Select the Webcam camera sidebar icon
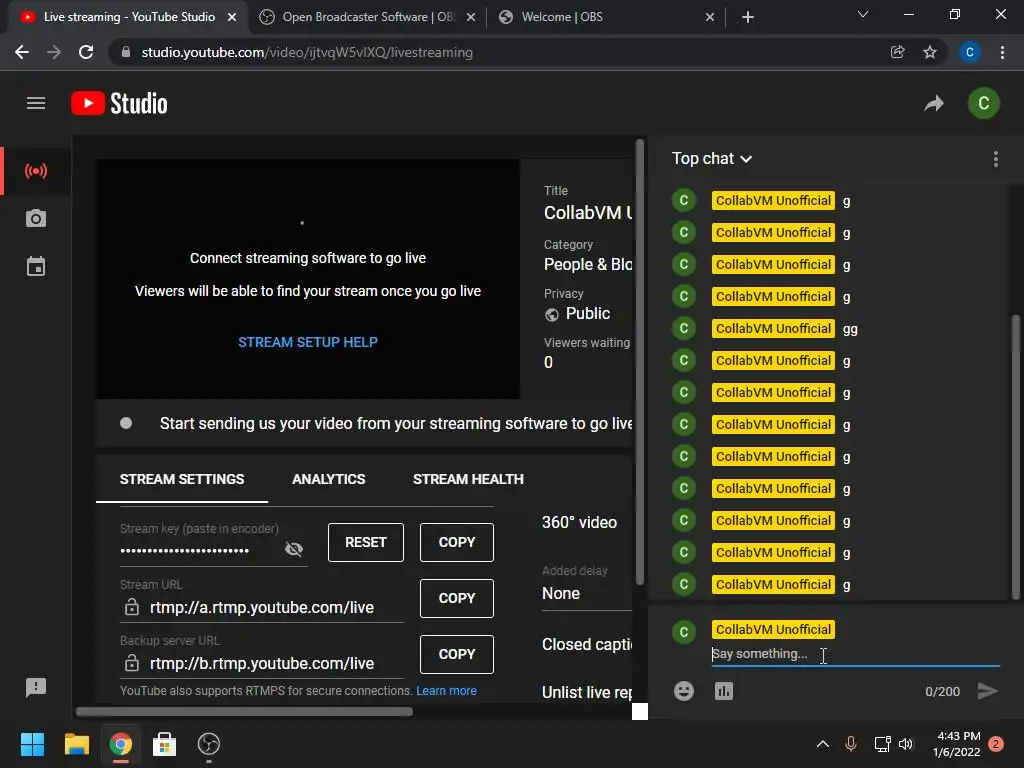This screenshot has height=768, width=1024. click(x=36, y=219)
